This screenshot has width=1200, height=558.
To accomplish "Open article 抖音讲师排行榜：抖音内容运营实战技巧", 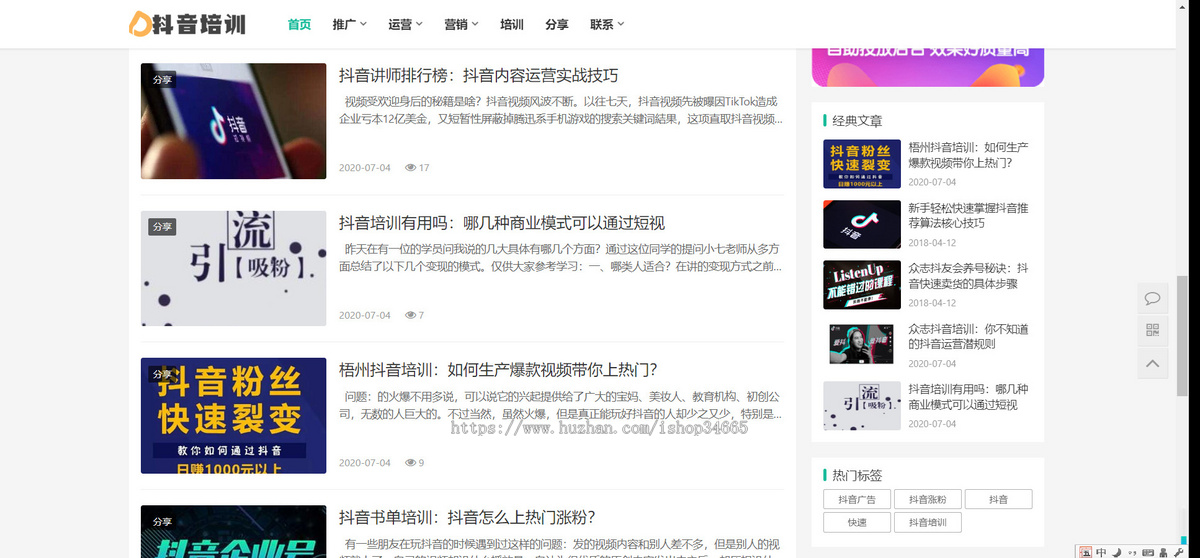I will click(479, 76).
